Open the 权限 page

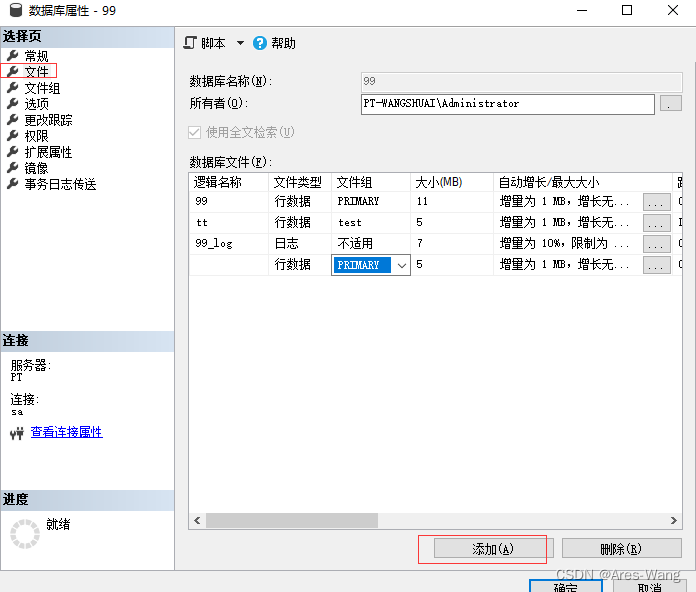tap(36, 136)
